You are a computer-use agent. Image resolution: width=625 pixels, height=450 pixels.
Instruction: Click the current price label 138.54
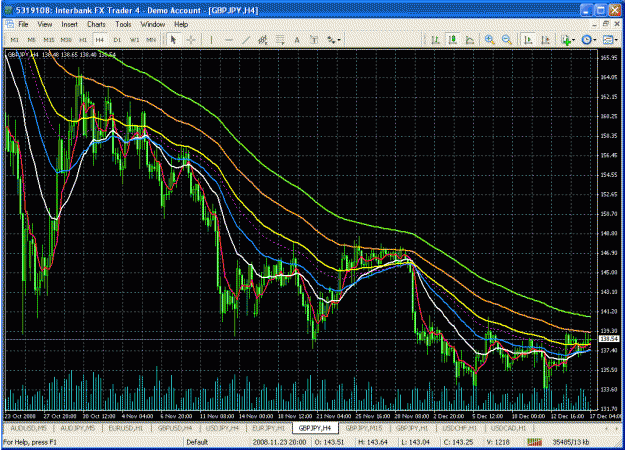pos(609,339)
